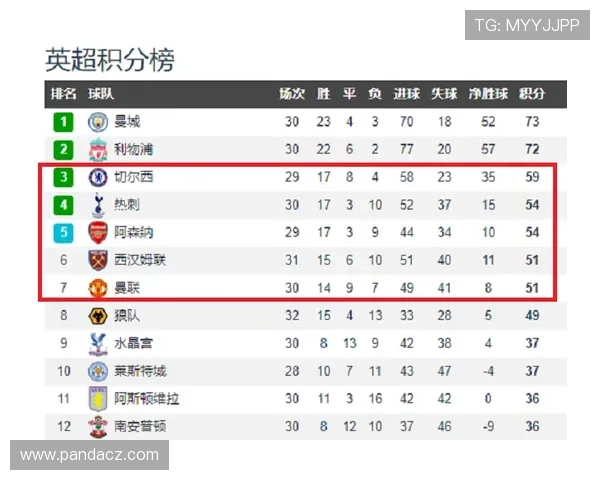The width and height of the screenshot is (600, 480).
Task: Click the Chelsea club crest
Action: pyautogui.click(x=98, y=178)
